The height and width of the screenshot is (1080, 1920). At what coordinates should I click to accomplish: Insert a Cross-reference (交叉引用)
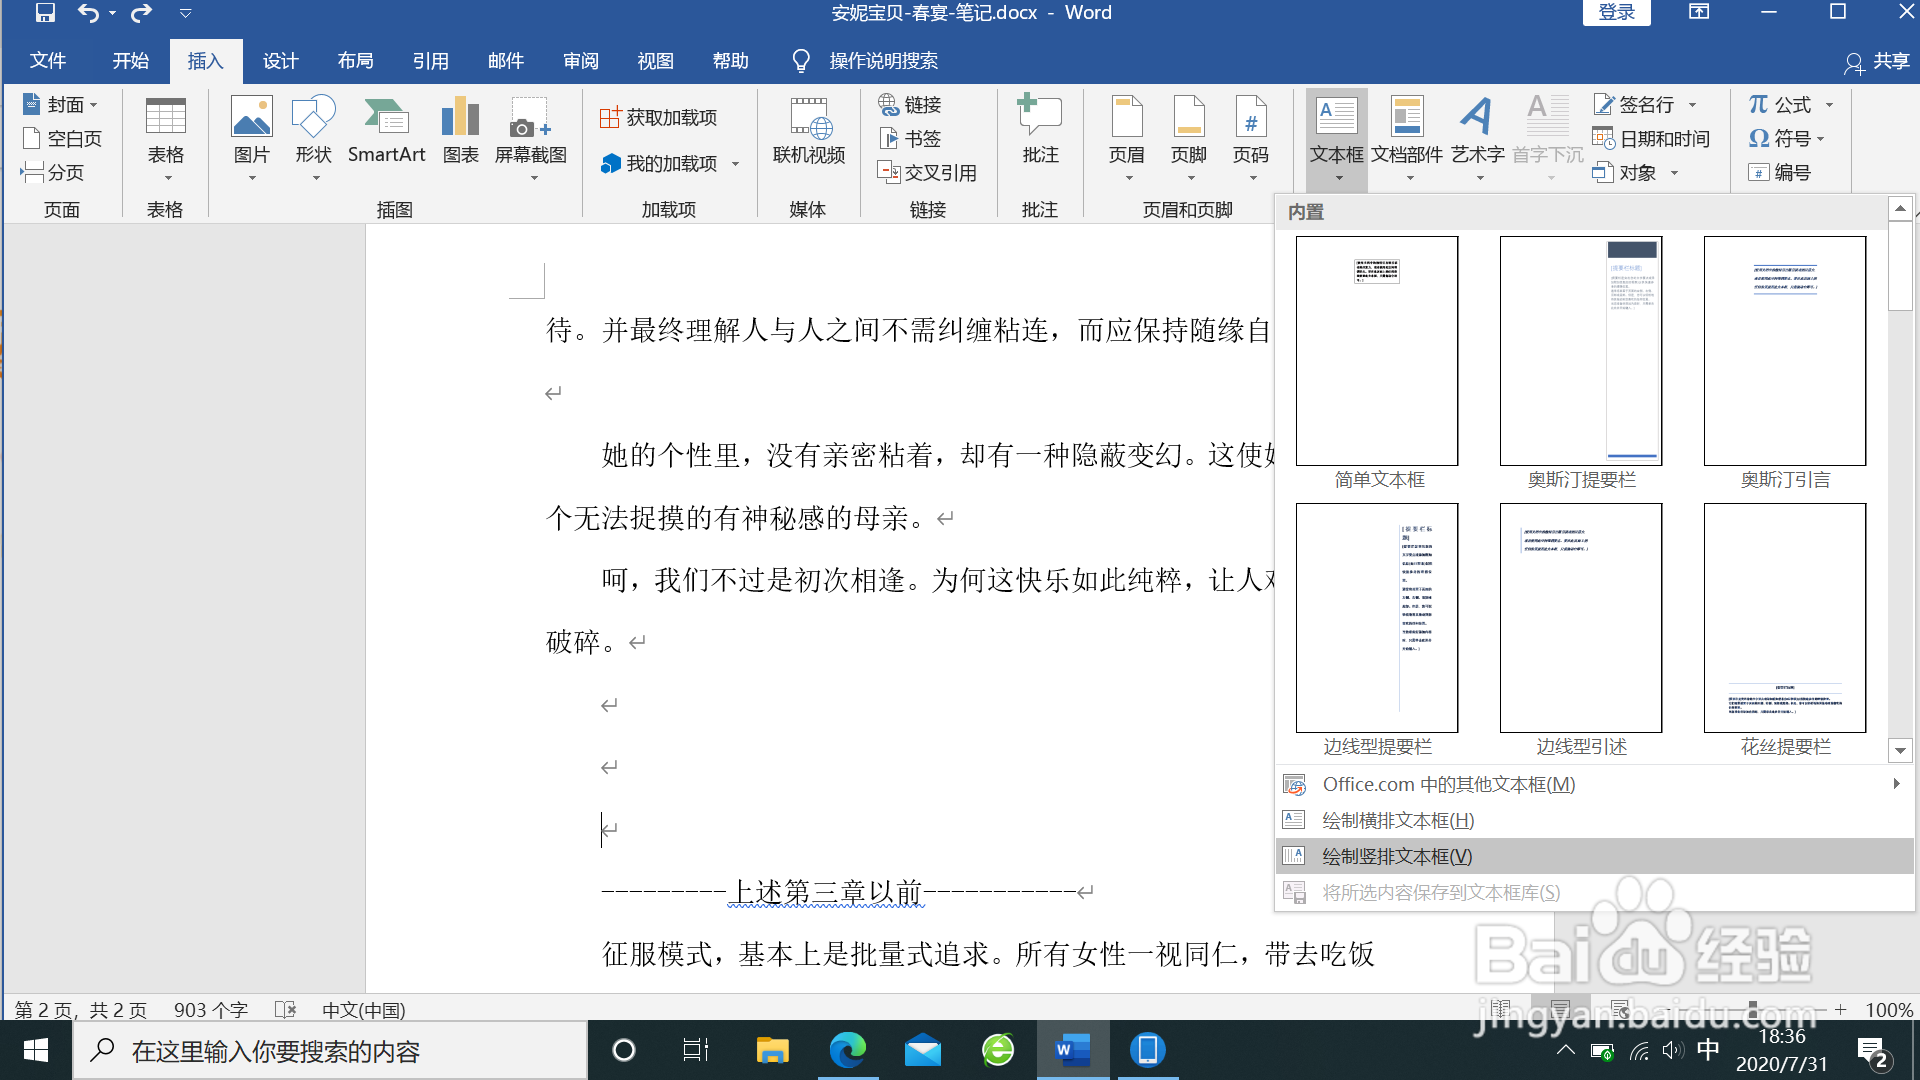[x=927, y=172]
